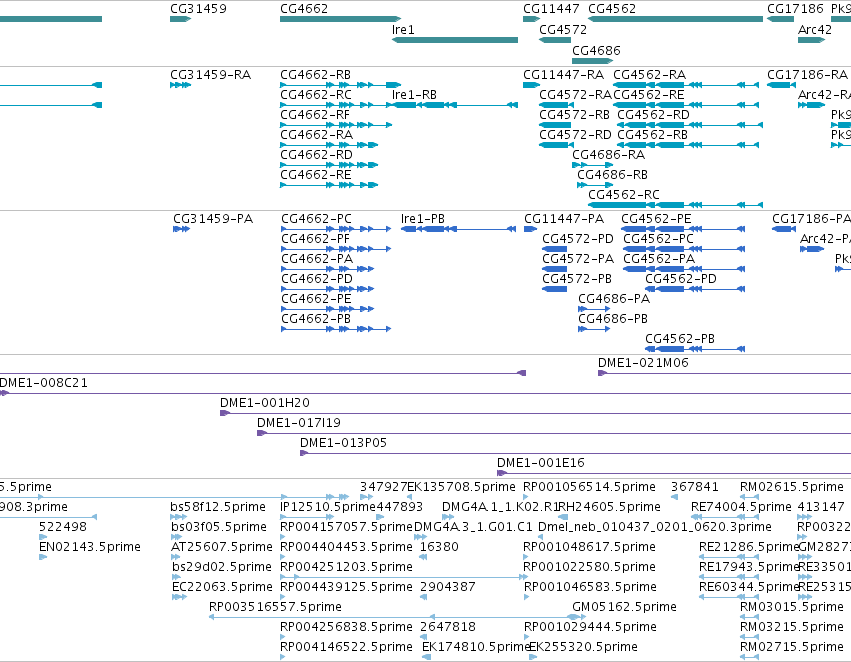Click transcript CG11447-RA label
Screen dimensions: 851x662
pos(563,74)
